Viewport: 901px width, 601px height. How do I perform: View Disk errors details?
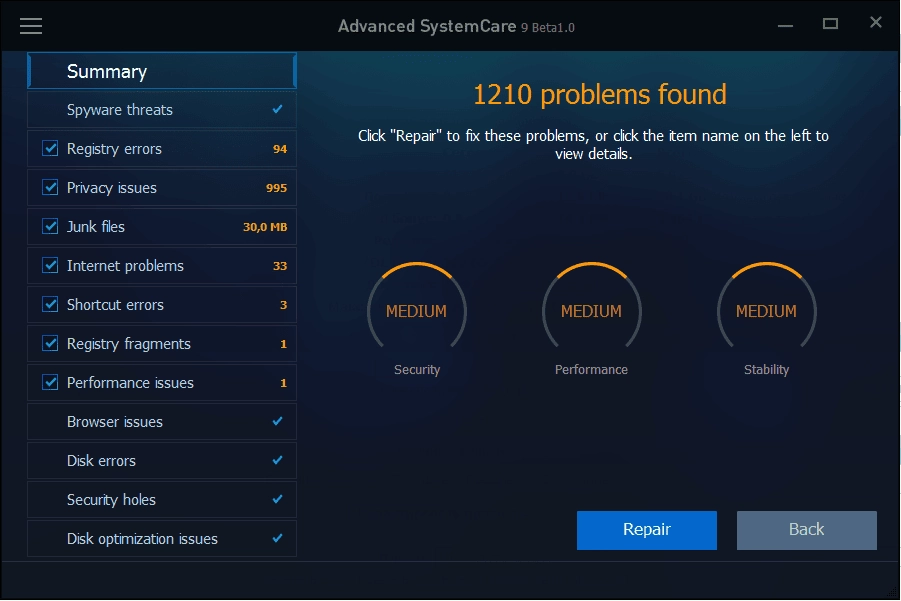coord(162,461)
